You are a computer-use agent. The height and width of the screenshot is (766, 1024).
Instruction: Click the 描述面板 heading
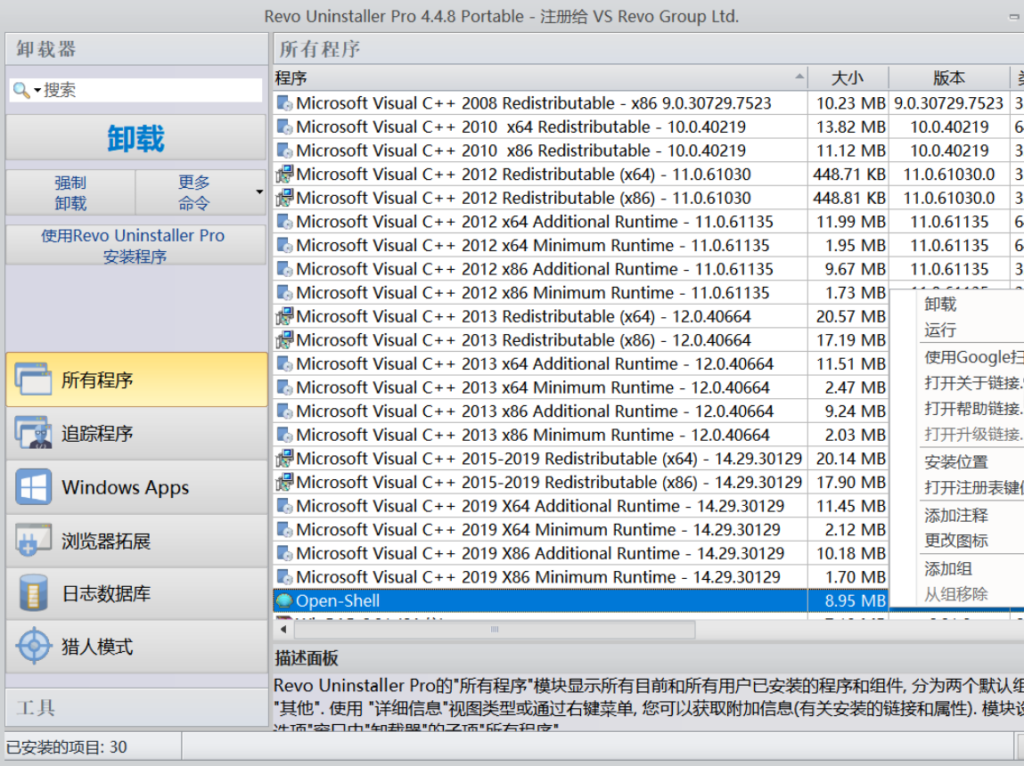click(306, 658)
